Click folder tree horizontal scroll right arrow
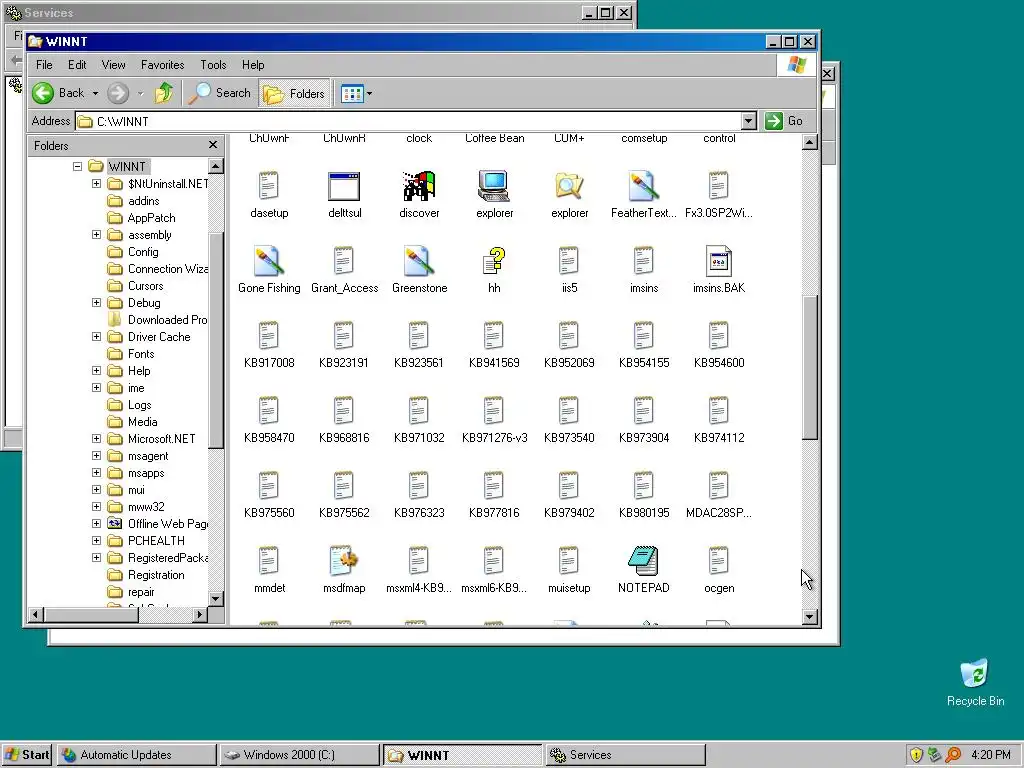1024x768 pixels. 200,615
